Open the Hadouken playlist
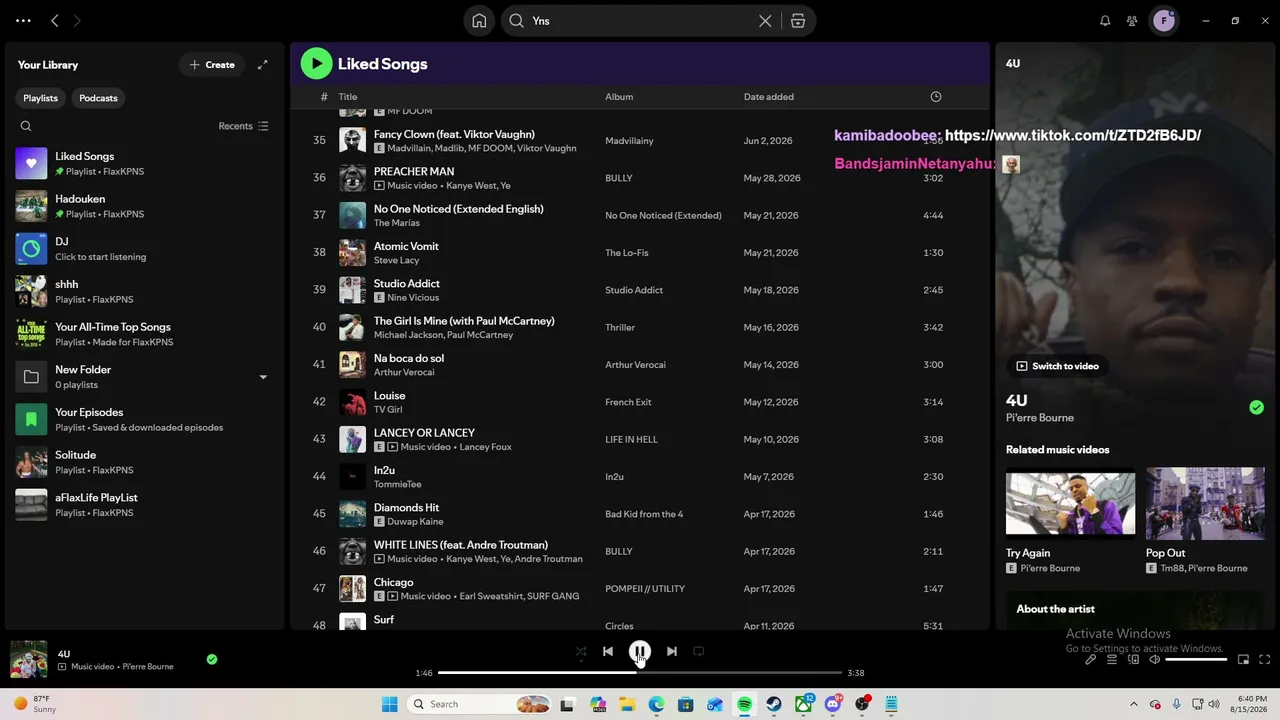The height and width of the screenshot is (720, 1280). (144, 206)
